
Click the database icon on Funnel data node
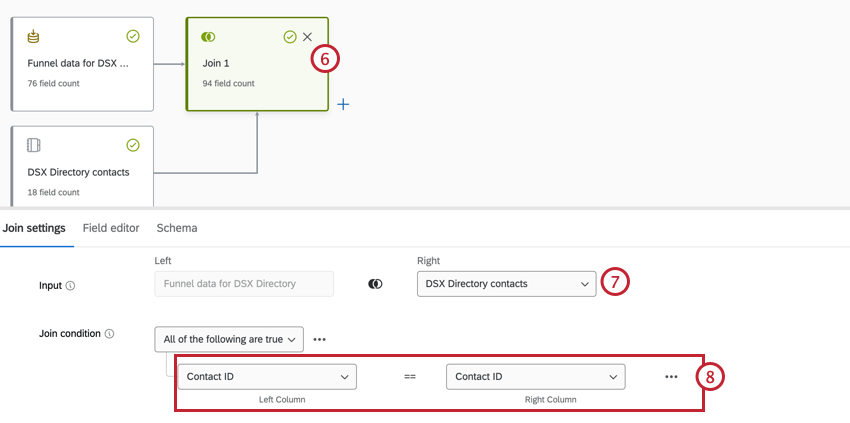(34, 36)
